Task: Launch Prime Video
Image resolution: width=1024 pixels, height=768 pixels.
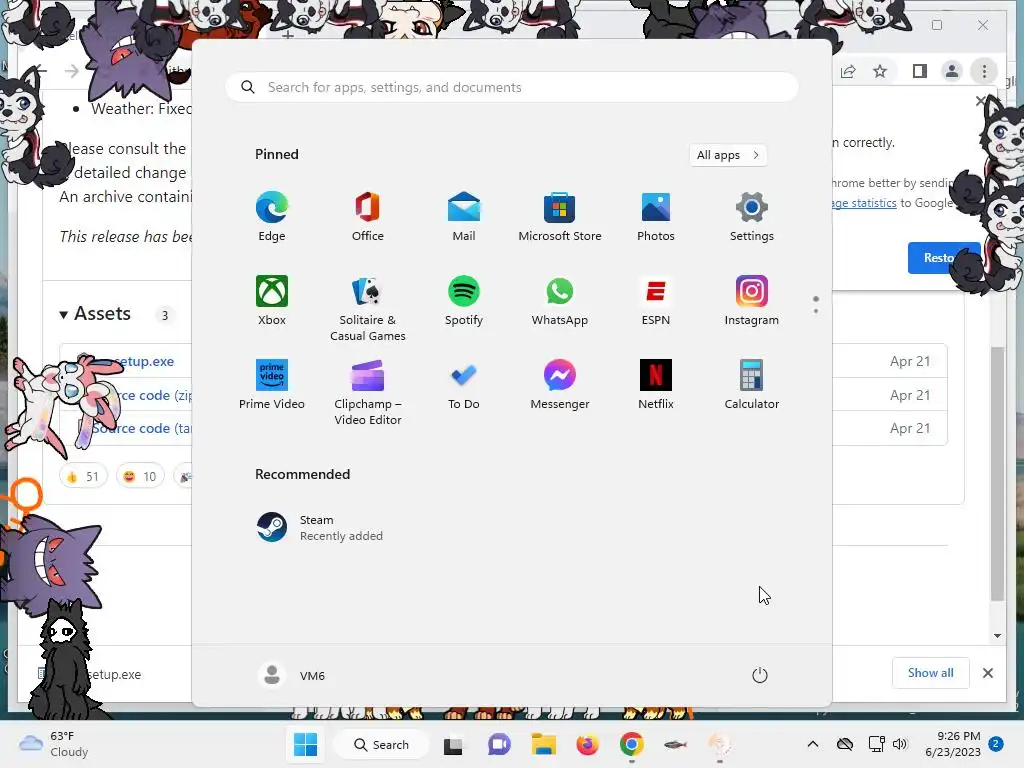Action: point(272,385)
